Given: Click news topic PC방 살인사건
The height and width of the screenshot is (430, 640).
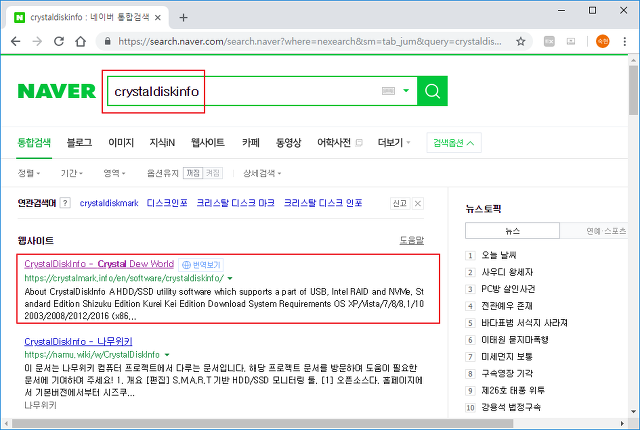Looking at the screenshot, I should click(508, 289).
